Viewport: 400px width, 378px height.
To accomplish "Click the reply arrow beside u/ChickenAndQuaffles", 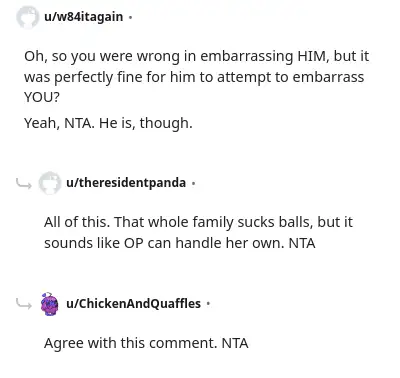I will click(24, 304).
